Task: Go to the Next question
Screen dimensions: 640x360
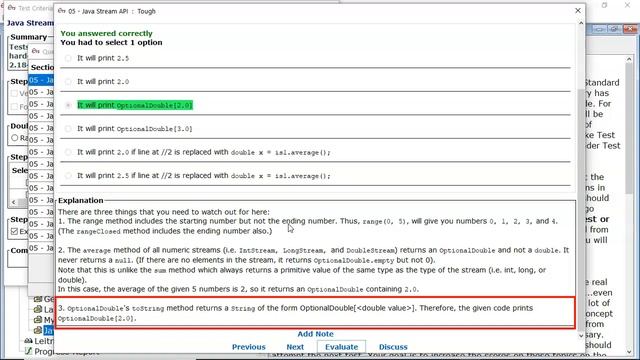Action: pos(295,347)
